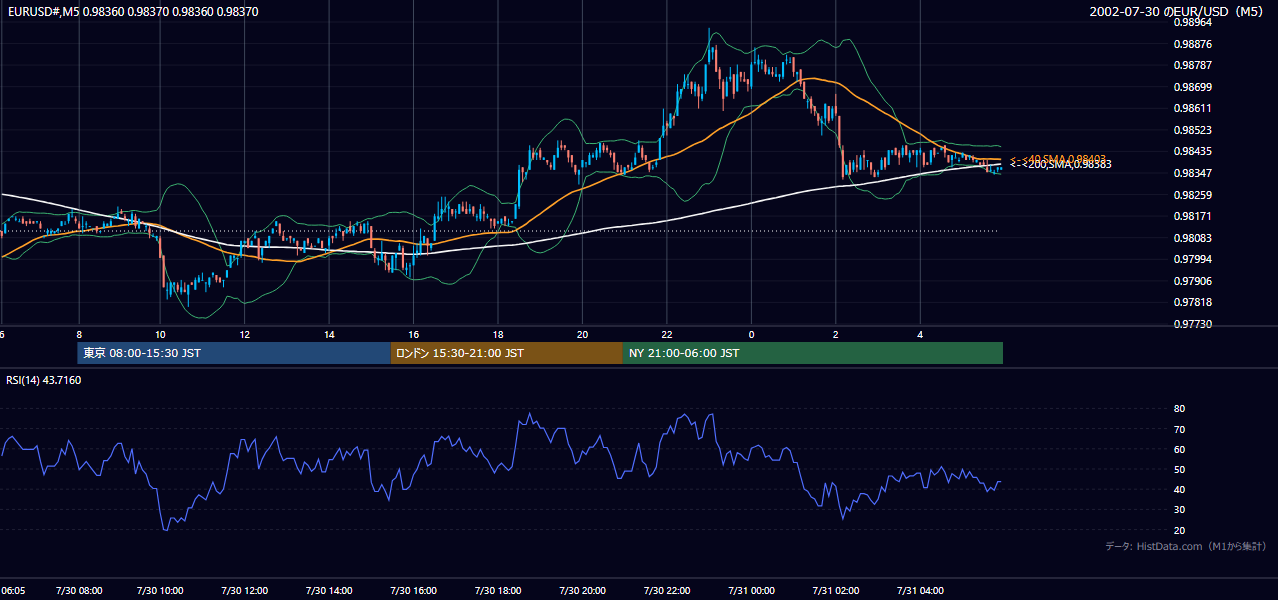Click price axis value 0.97730
Viewport: 1278px width, 600px height.
tap(1194, 324)
